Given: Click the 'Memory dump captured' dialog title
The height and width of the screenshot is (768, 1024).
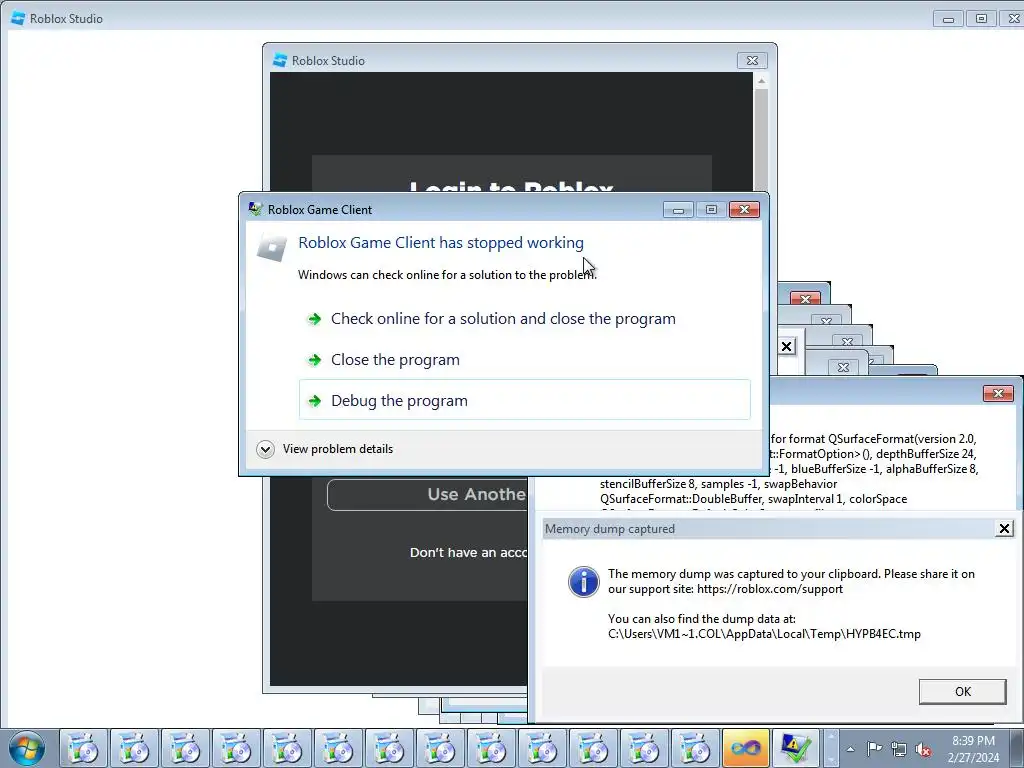Looking at the screenshot, I should [610, 529].
